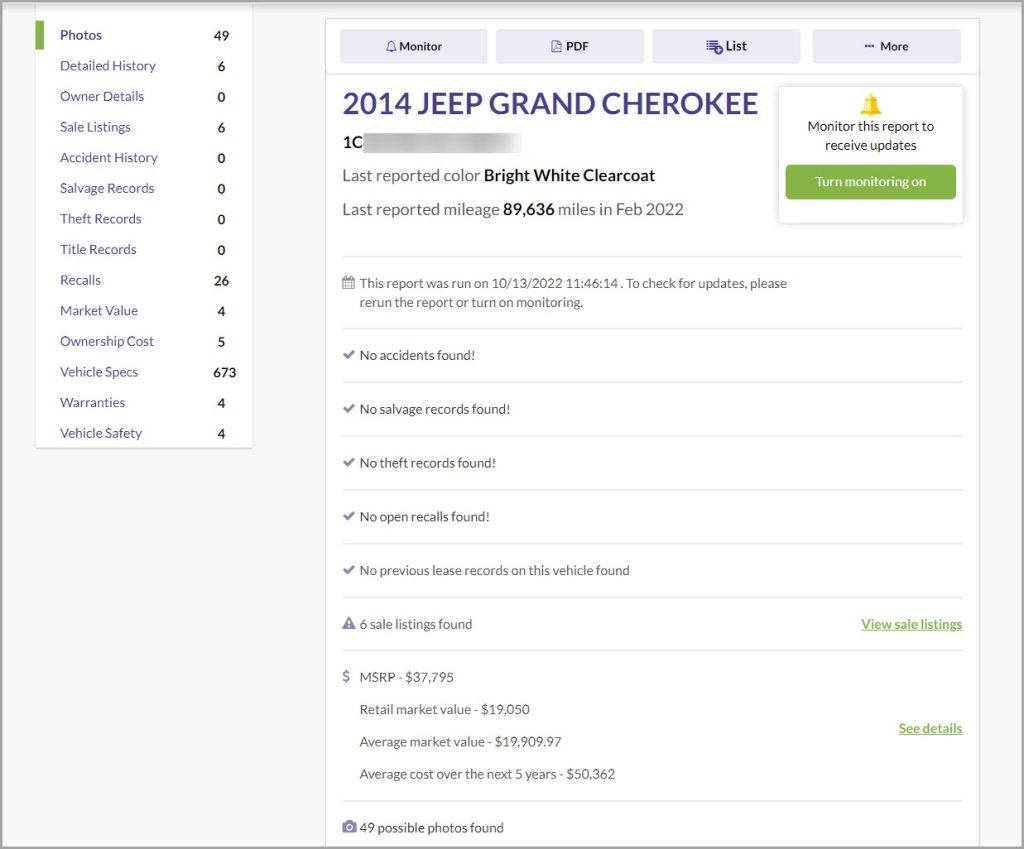This screenshot has height=849, width=1024.
Task: Open Warranties sidebar item
Action: click(92, 403)
